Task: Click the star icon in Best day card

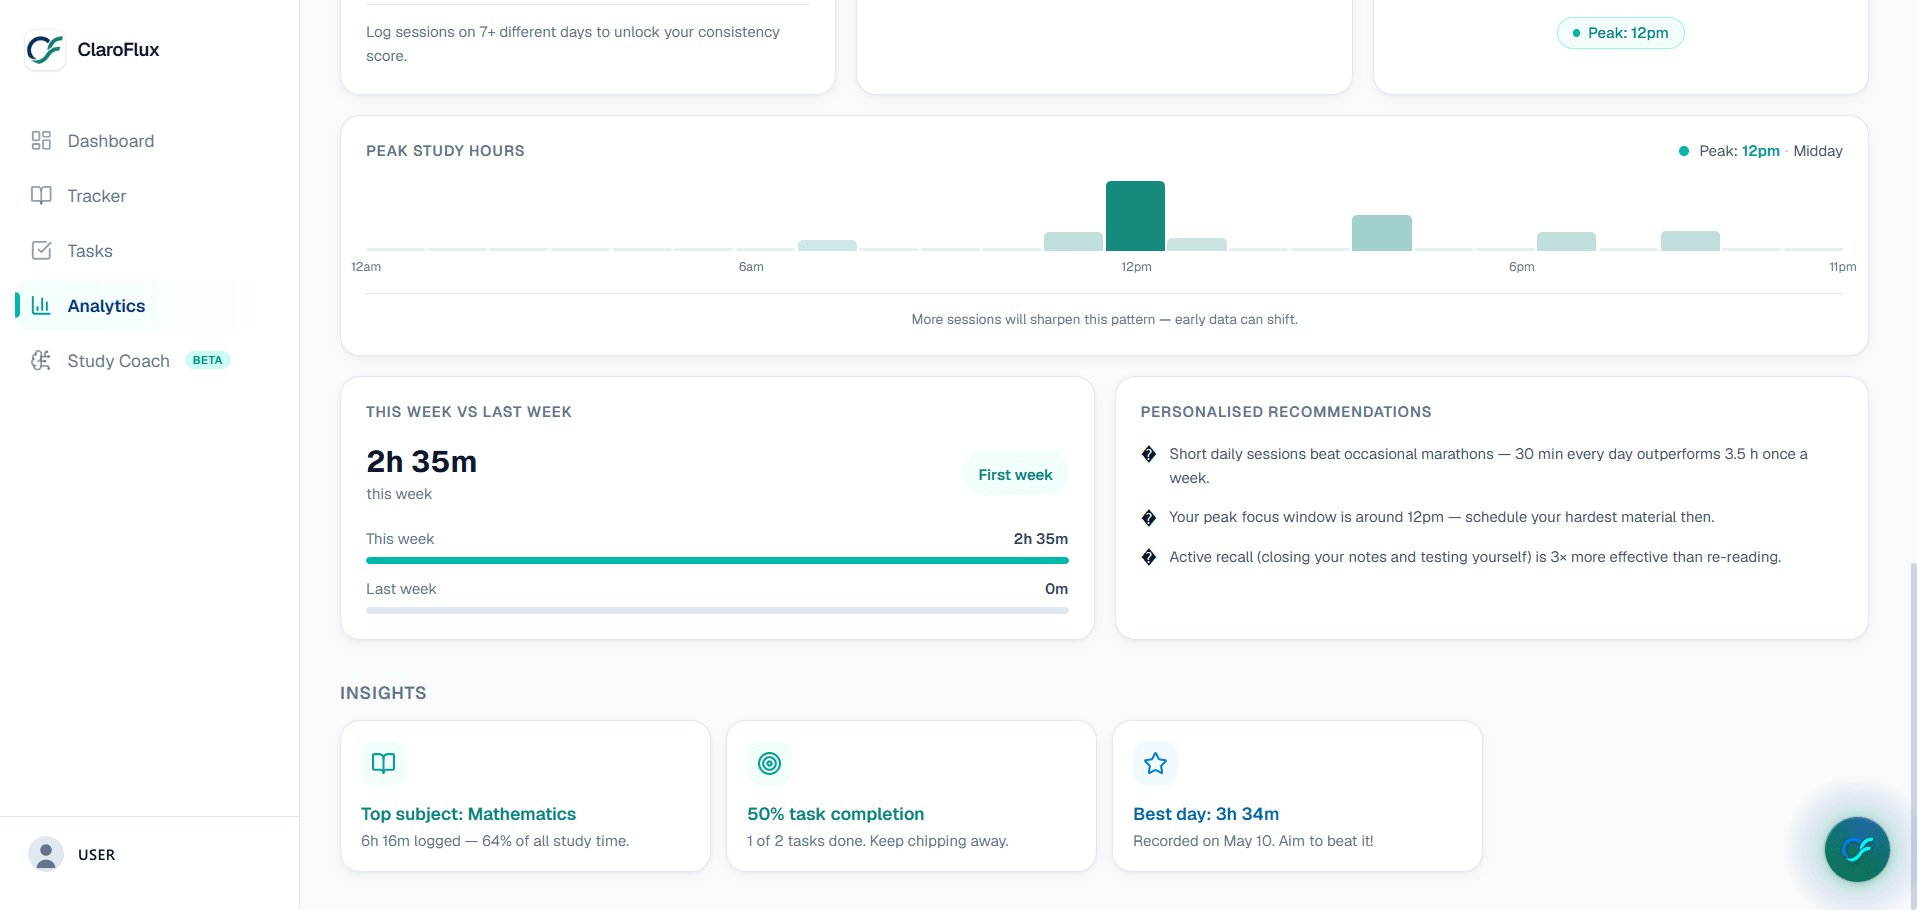Action: point(1155,764)
